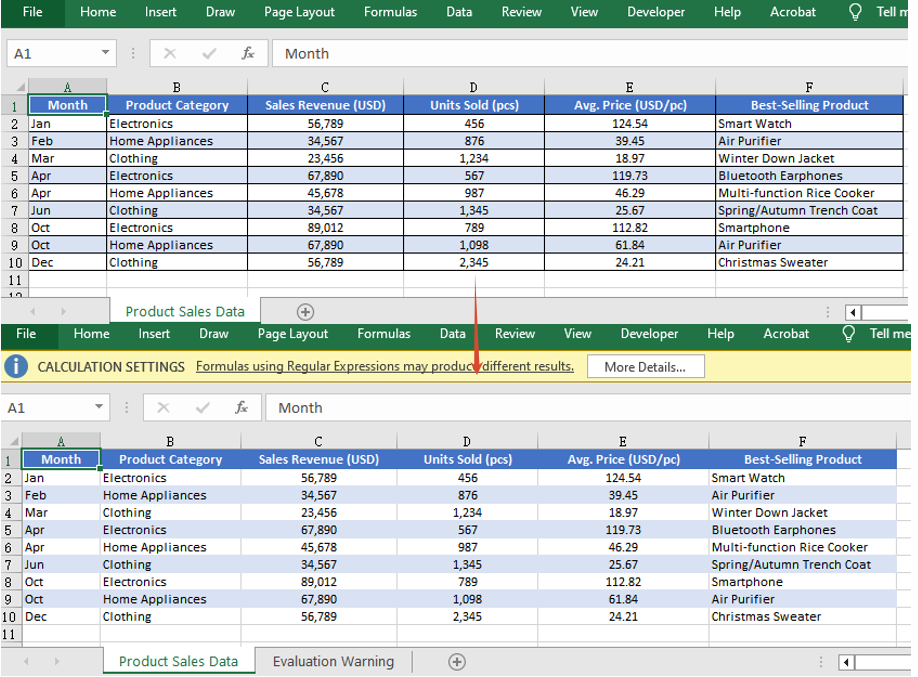Click 89,012 cell in top worksheet
918x677 pixels.
pyautogui.click(x=326, y=228)
